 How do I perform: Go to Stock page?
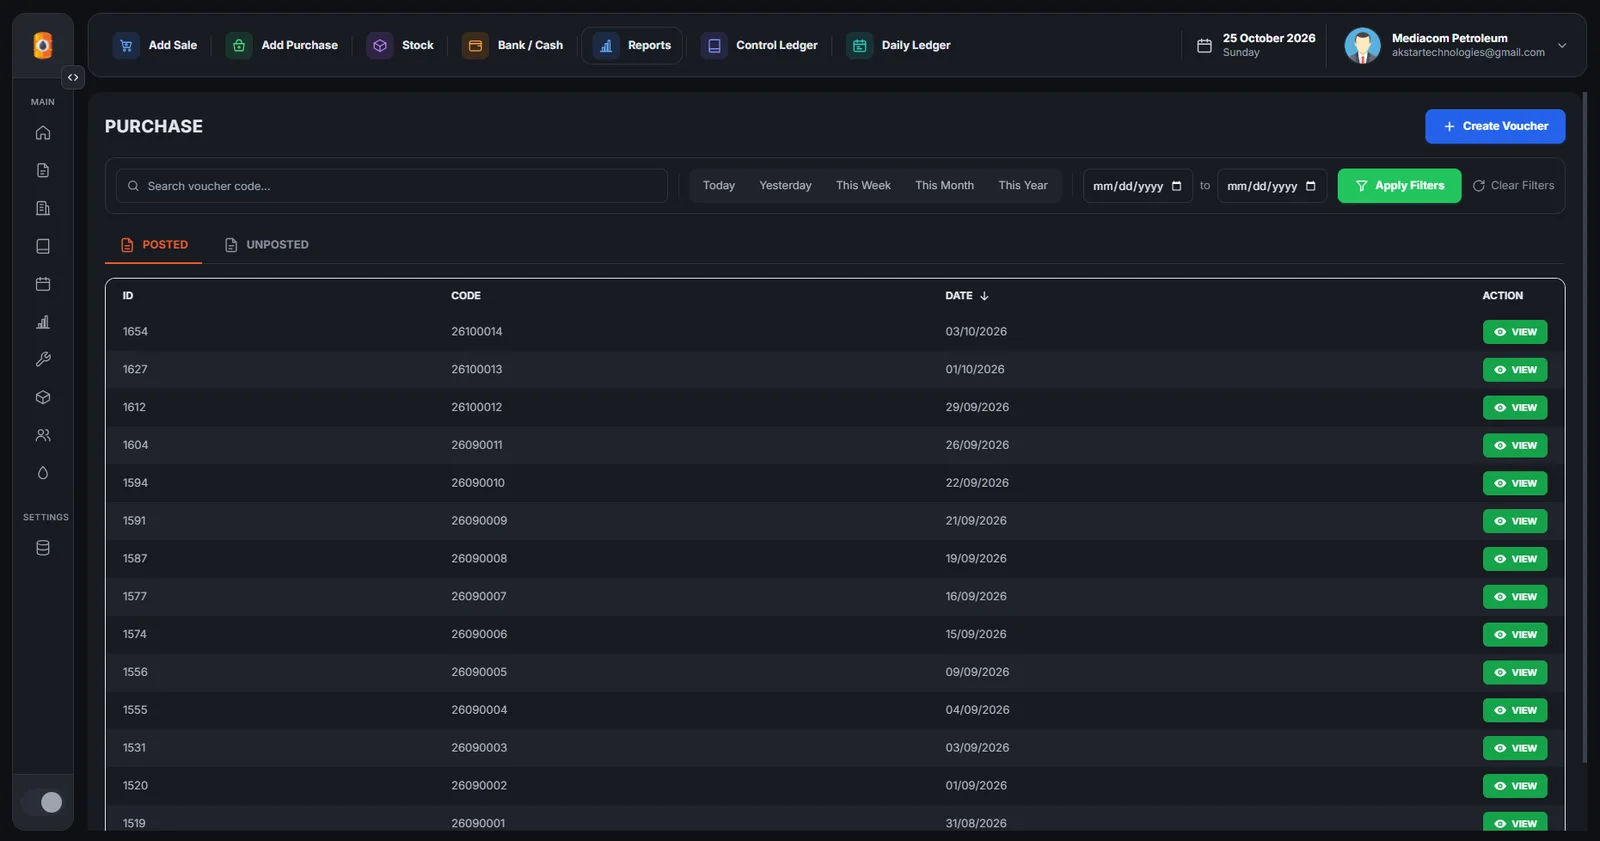point(400,45)
